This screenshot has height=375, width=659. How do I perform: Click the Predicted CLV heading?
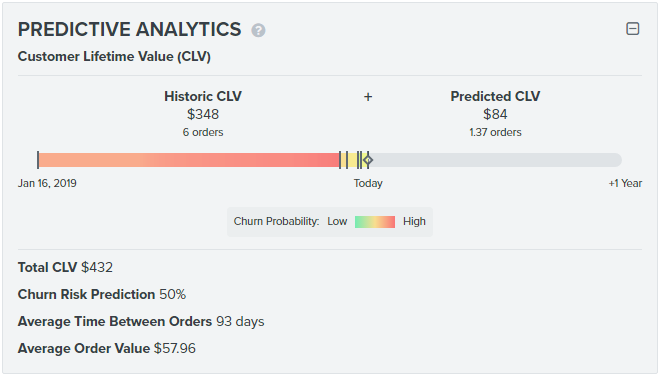495,96
